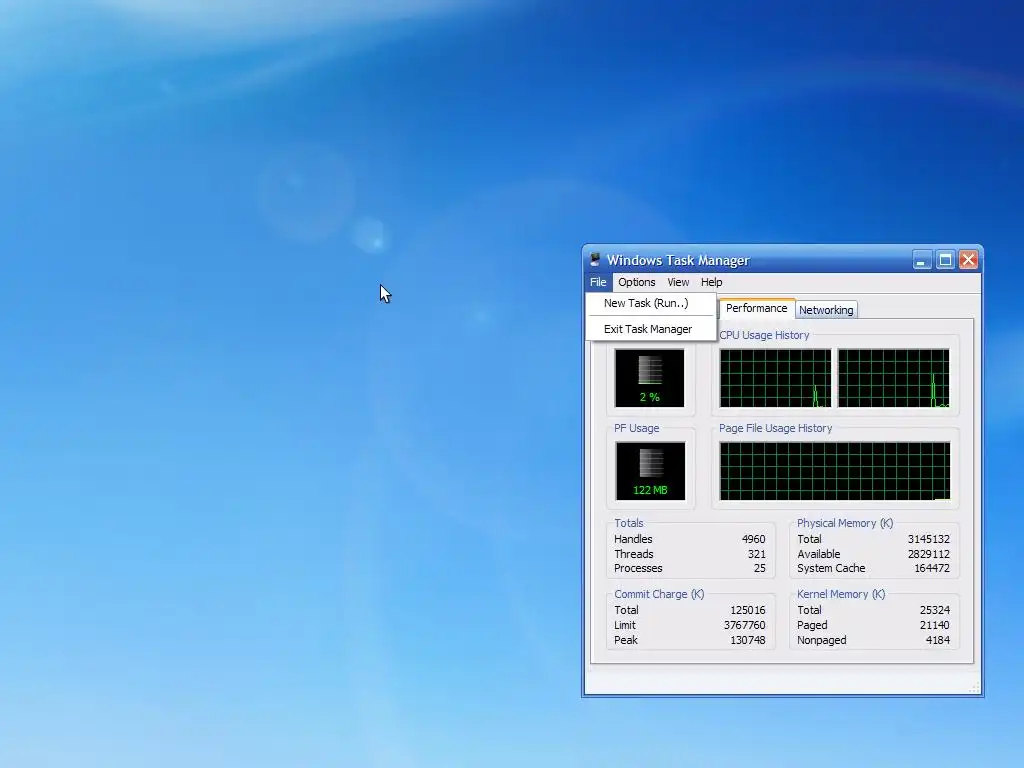Screen dimensions: 1024x768
Task: Click the Page File Usage History label
Action: [x=775, y=428]
